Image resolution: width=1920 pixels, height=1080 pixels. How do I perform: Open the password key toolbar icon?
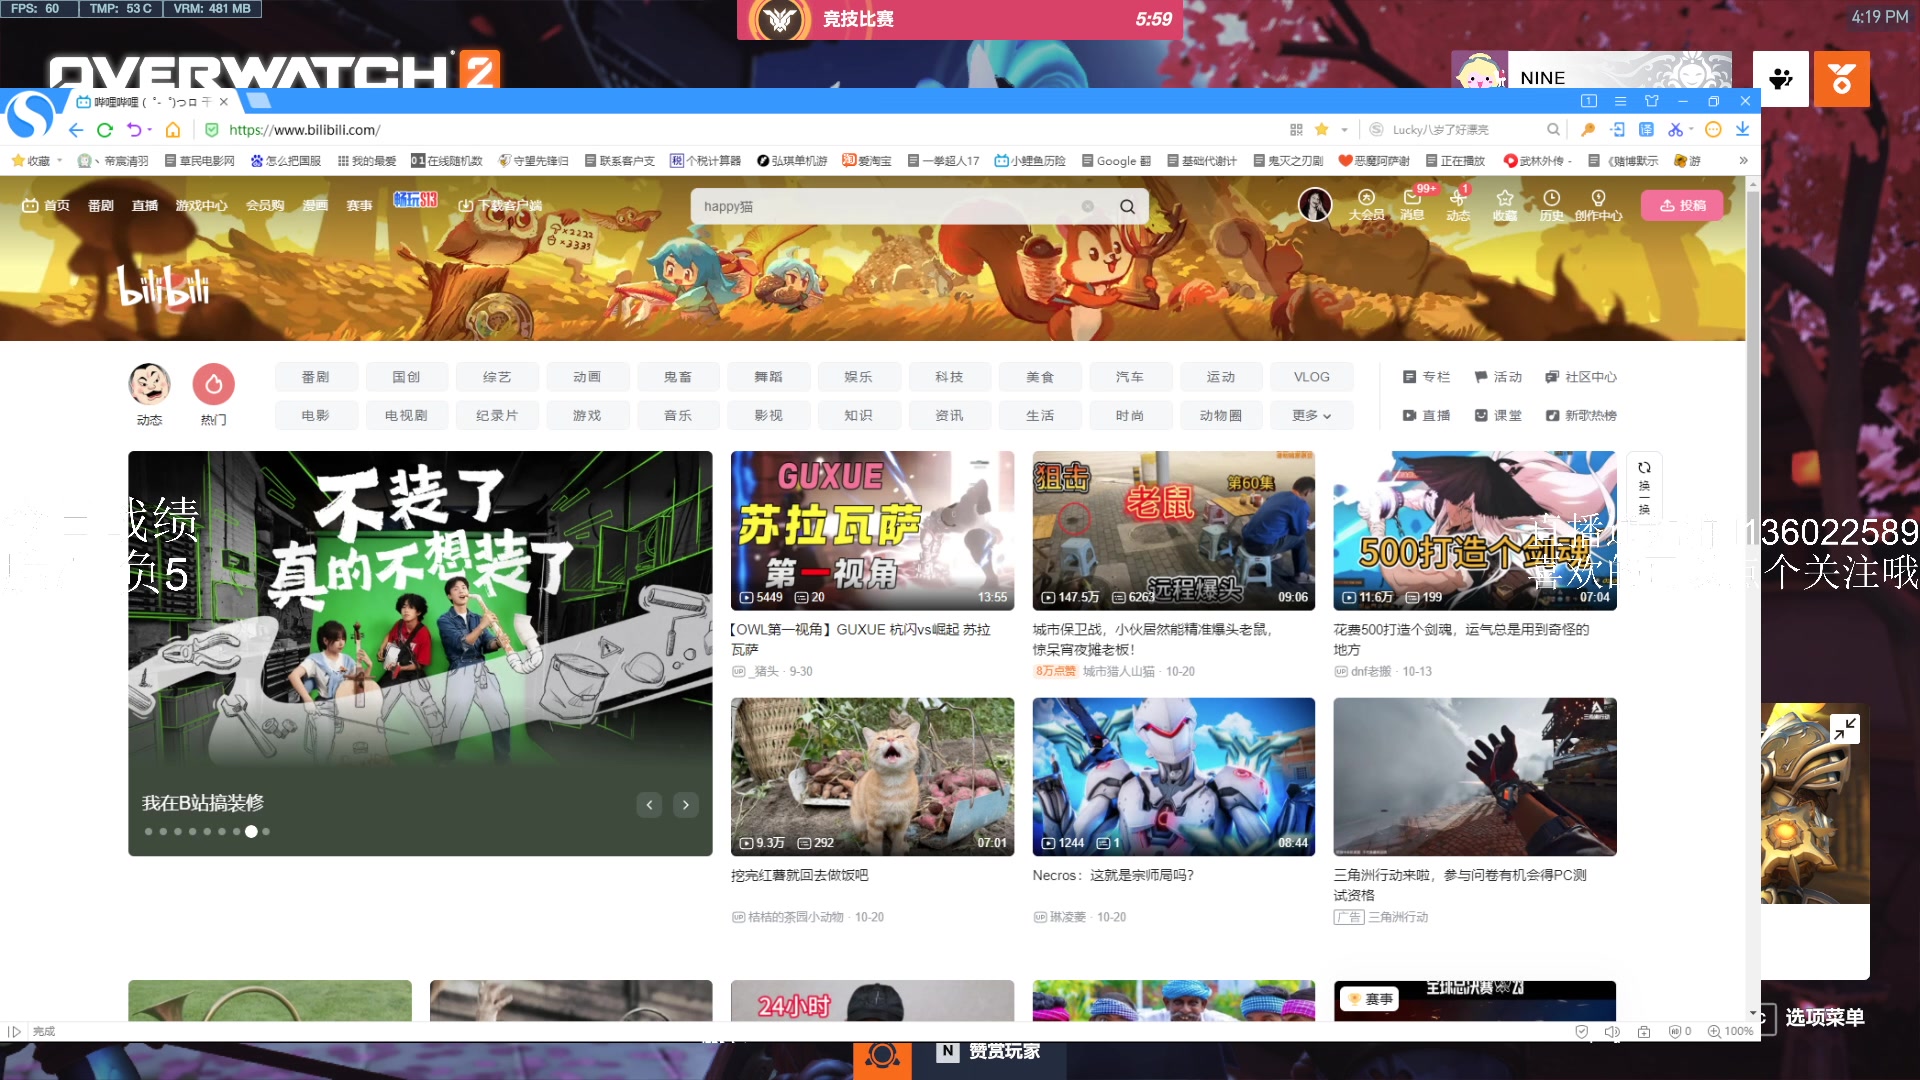1588,130
